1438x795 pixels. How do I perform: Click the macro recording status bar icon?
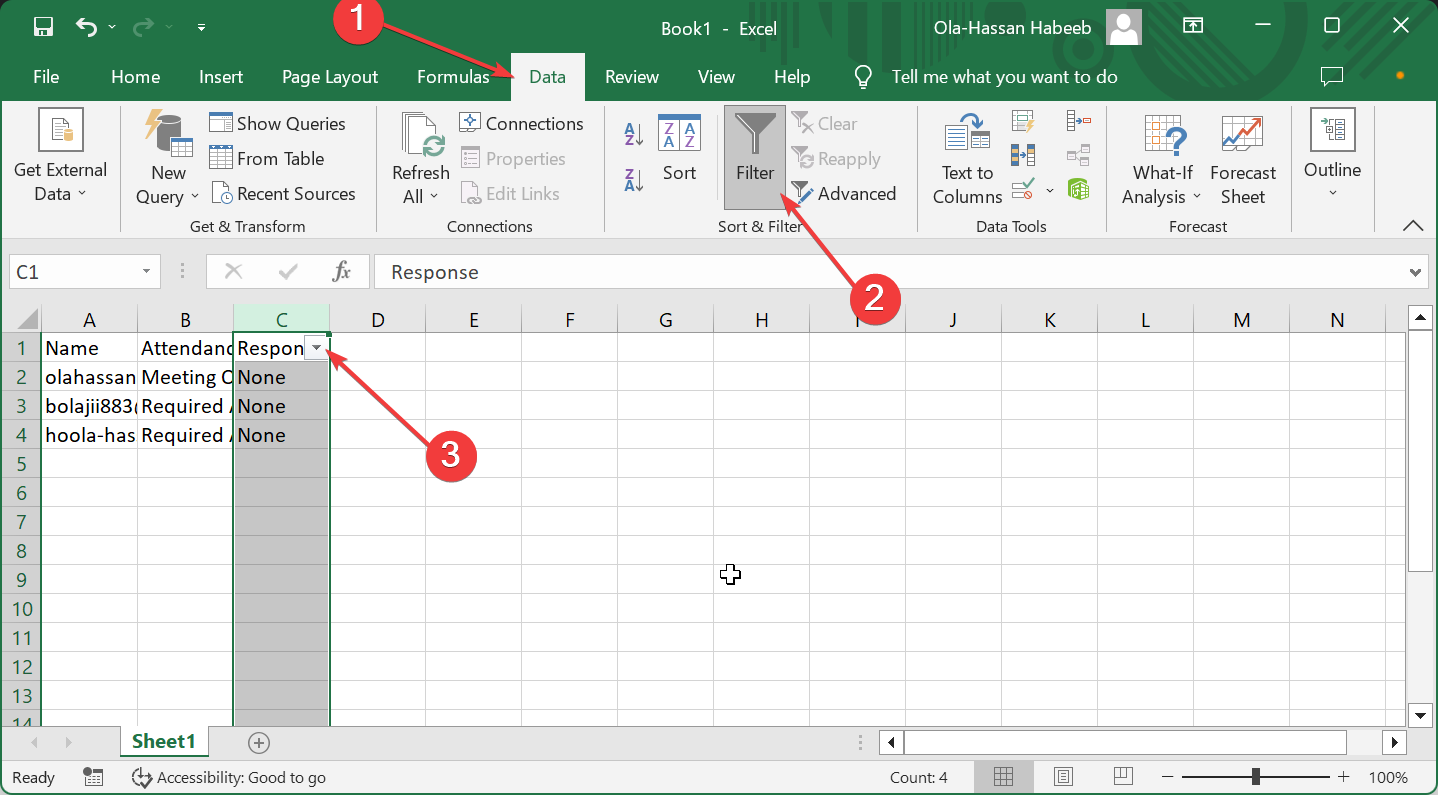point(93,777)
